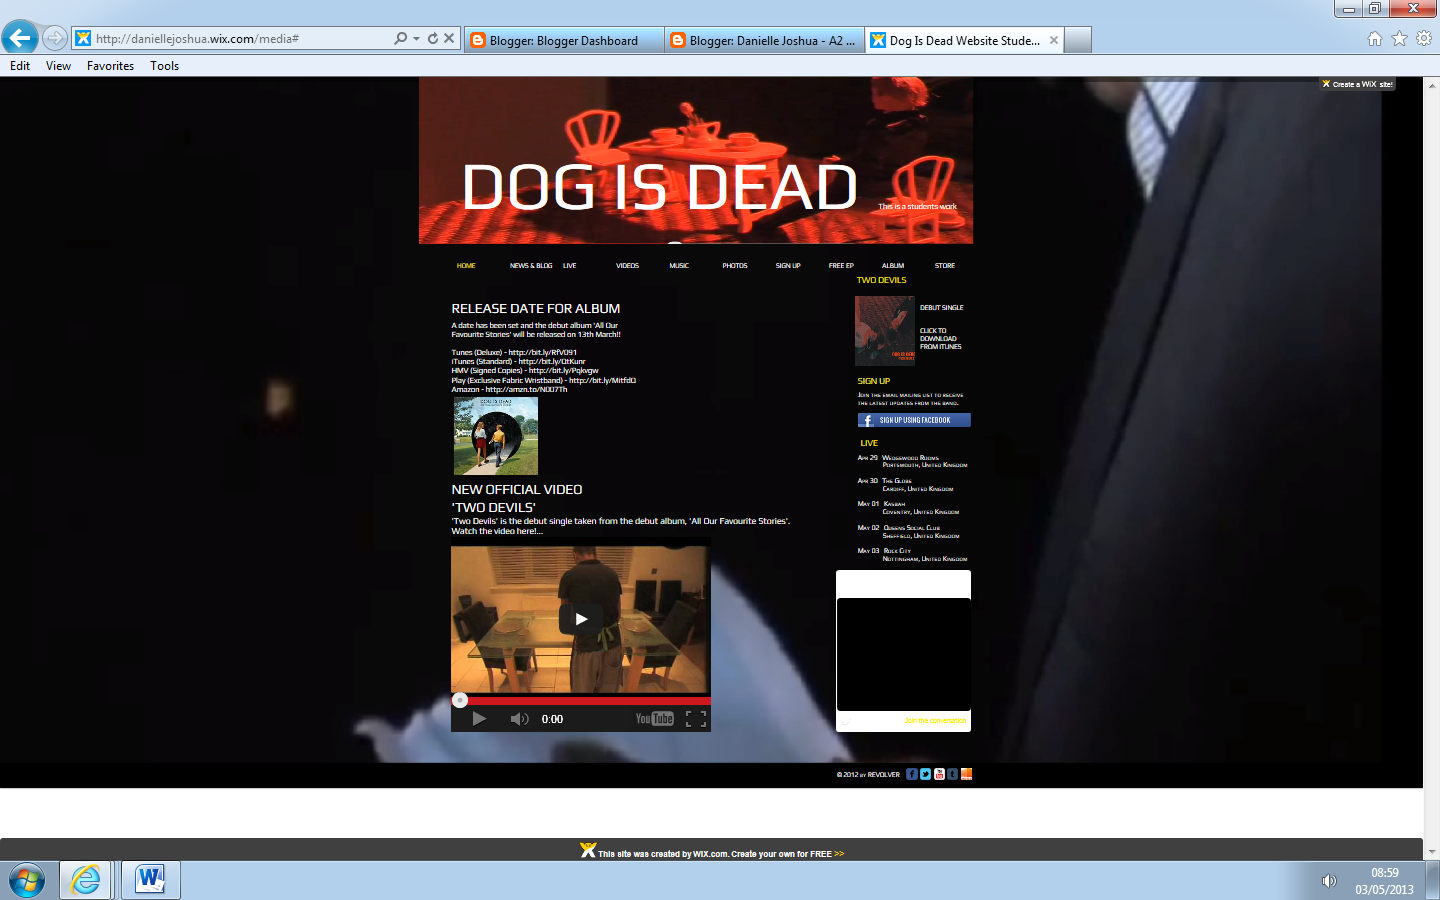Open the ALBUM nav link
The height and width of the screenshot is (900, 1440).
(x=893, y=266)
